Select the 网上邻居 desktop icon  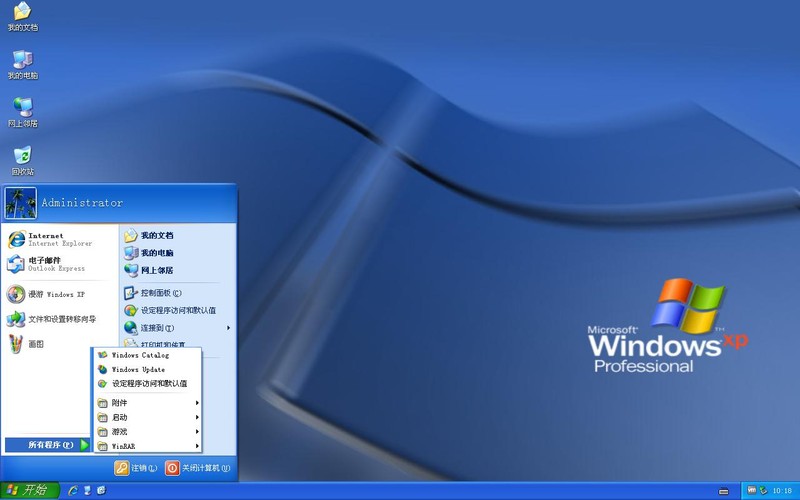click(x=22, y=113)
